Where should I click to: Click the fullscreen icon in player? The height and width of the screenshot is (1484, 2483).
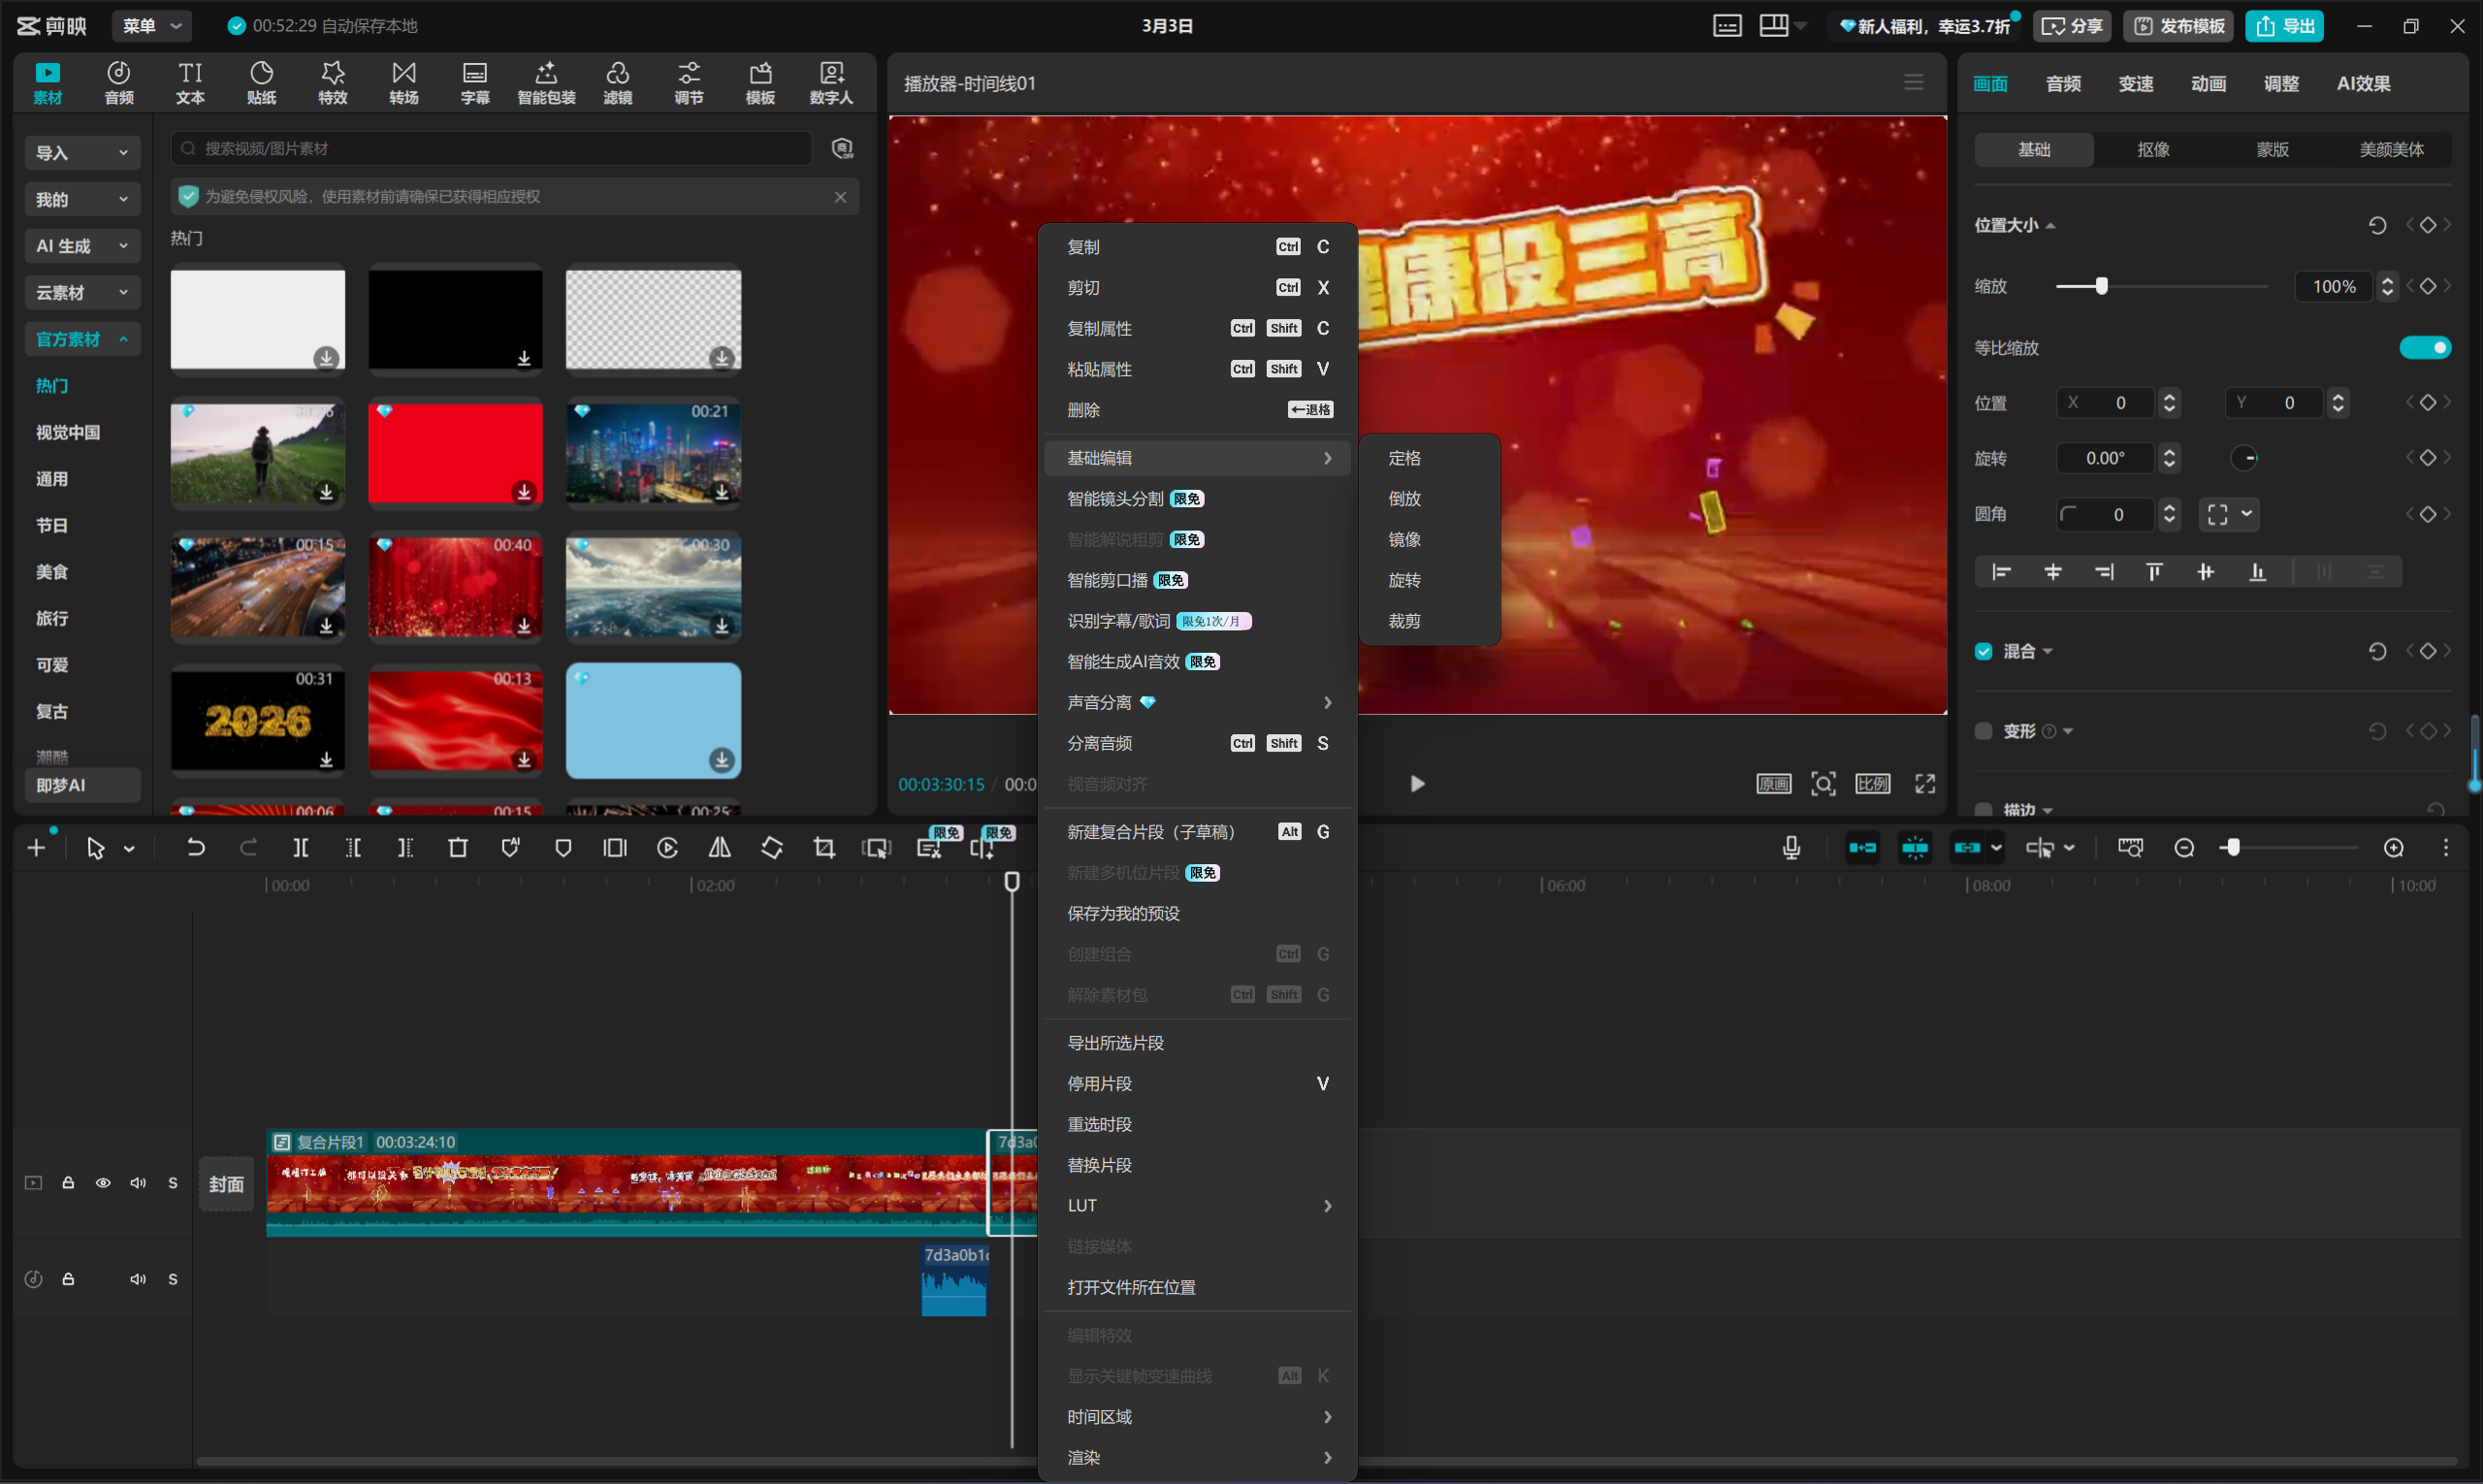pos(1925,783)
